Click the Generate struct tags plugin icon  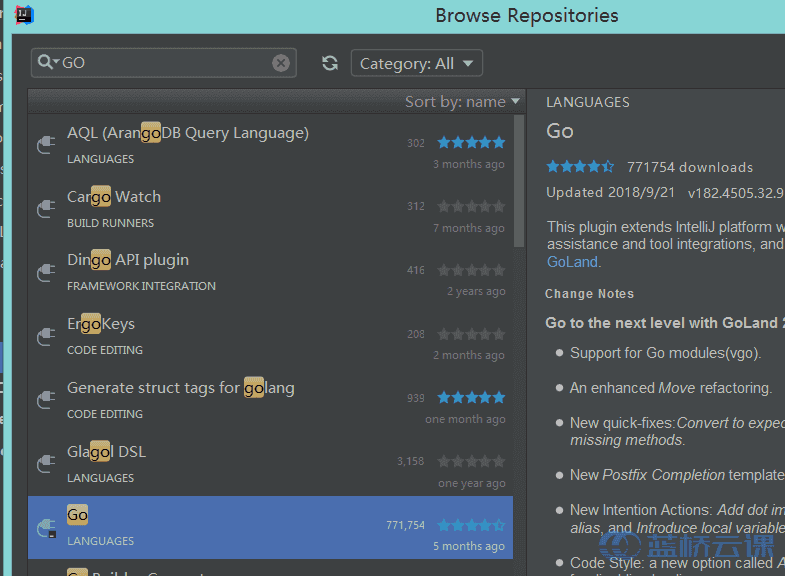tap(46, 400)
